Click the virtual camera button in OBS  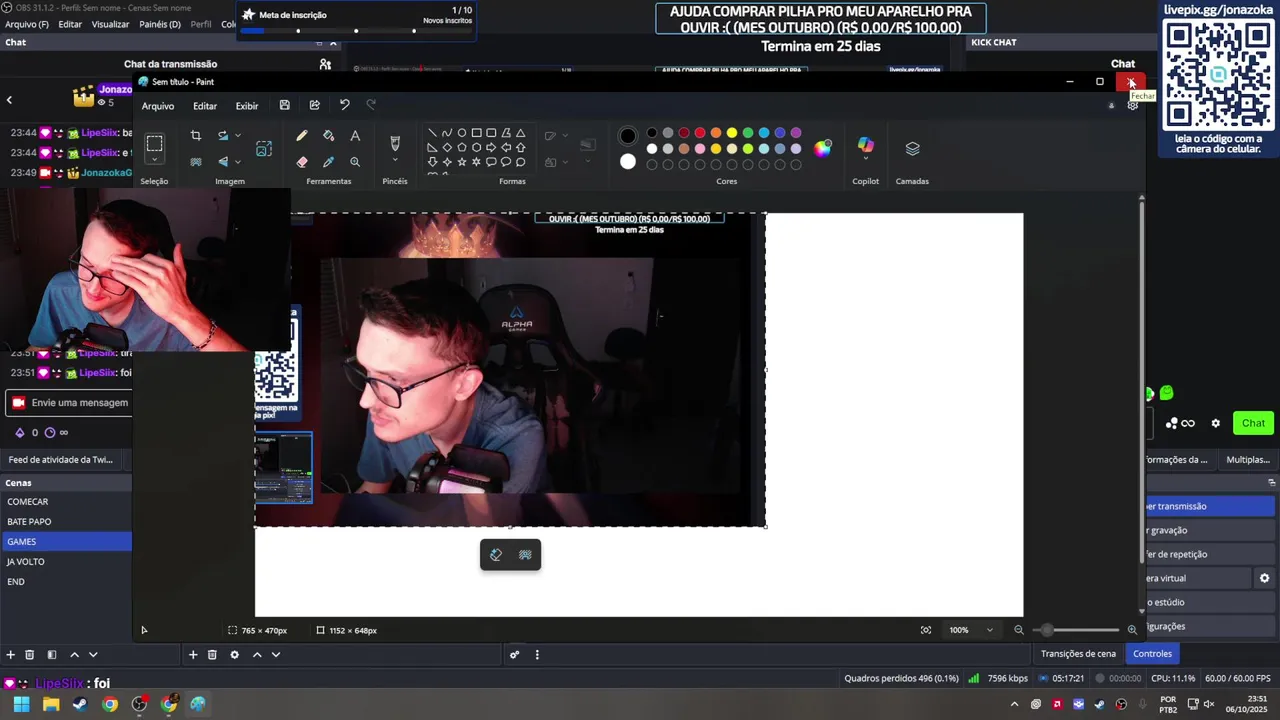pyautogui.click(x=1196, y=578)
